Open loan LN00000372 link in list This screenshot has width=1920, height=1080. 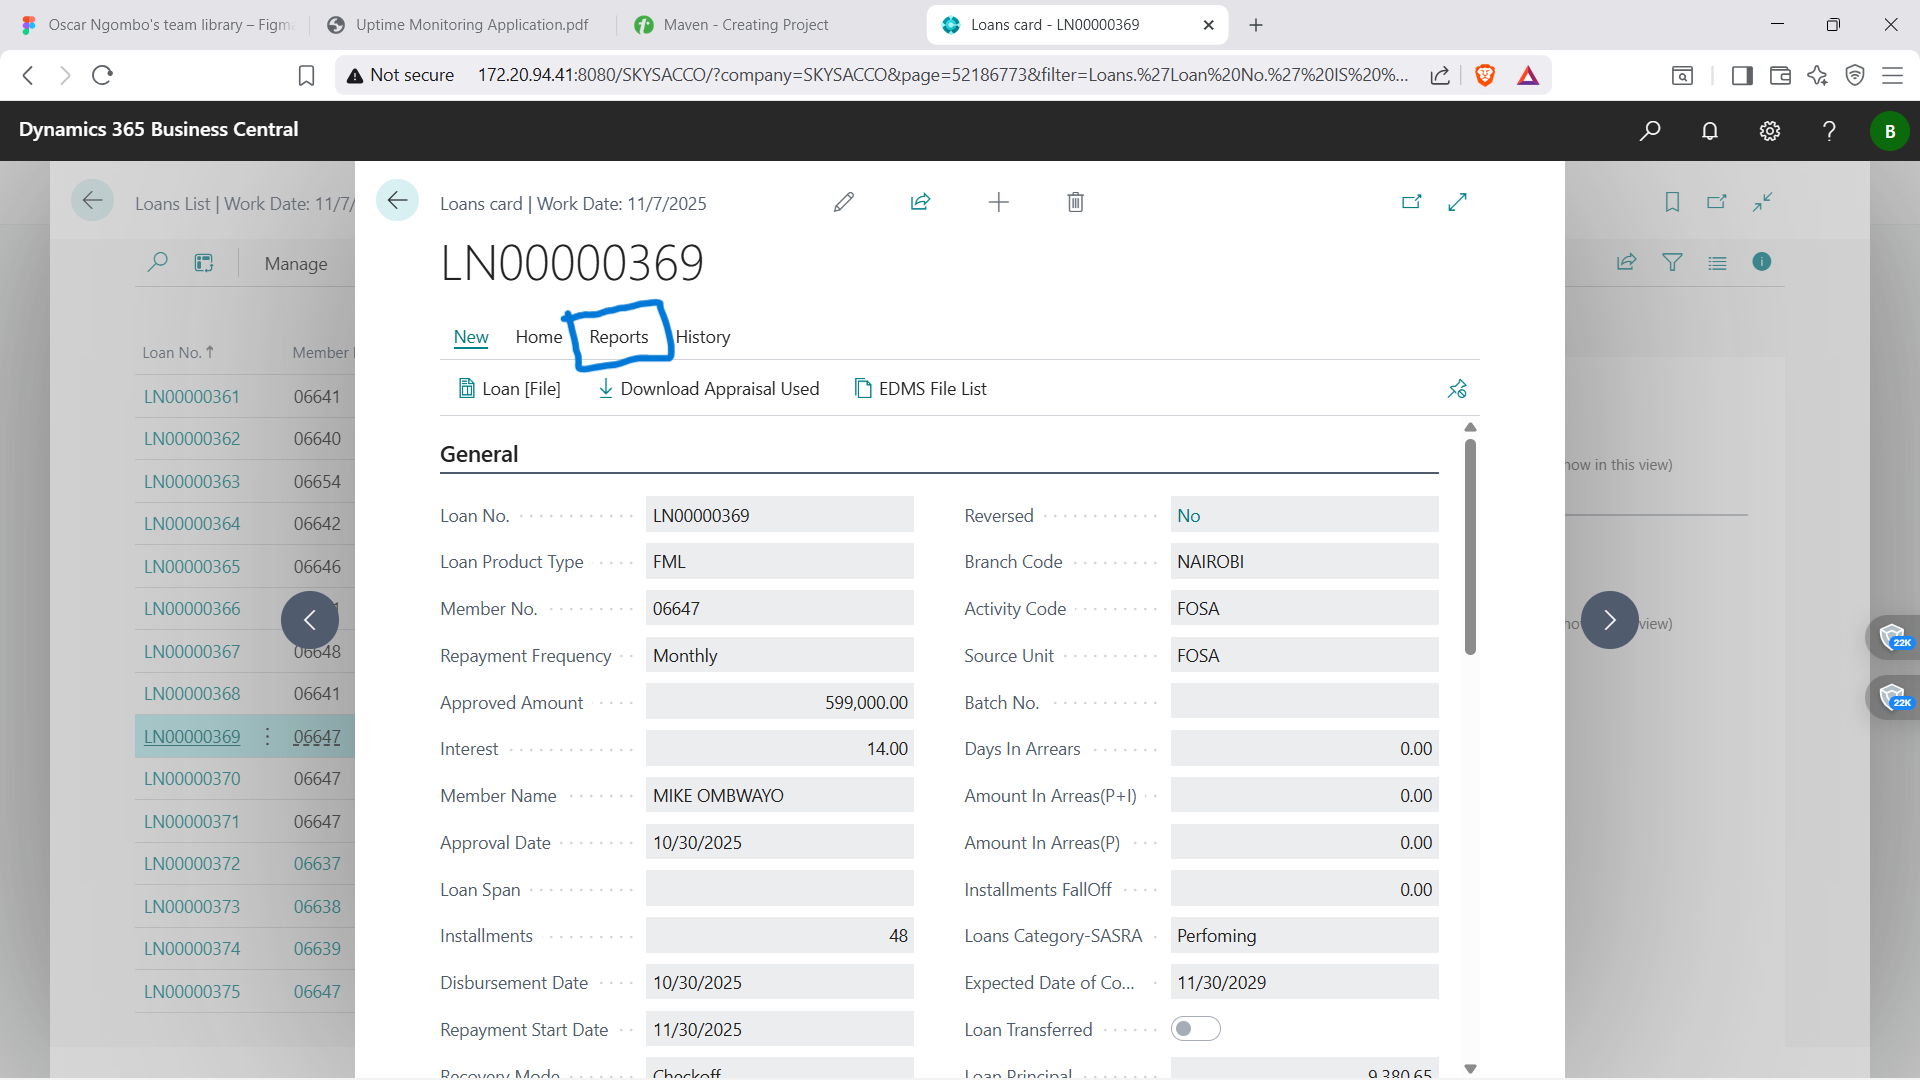(x=192, y=864)
